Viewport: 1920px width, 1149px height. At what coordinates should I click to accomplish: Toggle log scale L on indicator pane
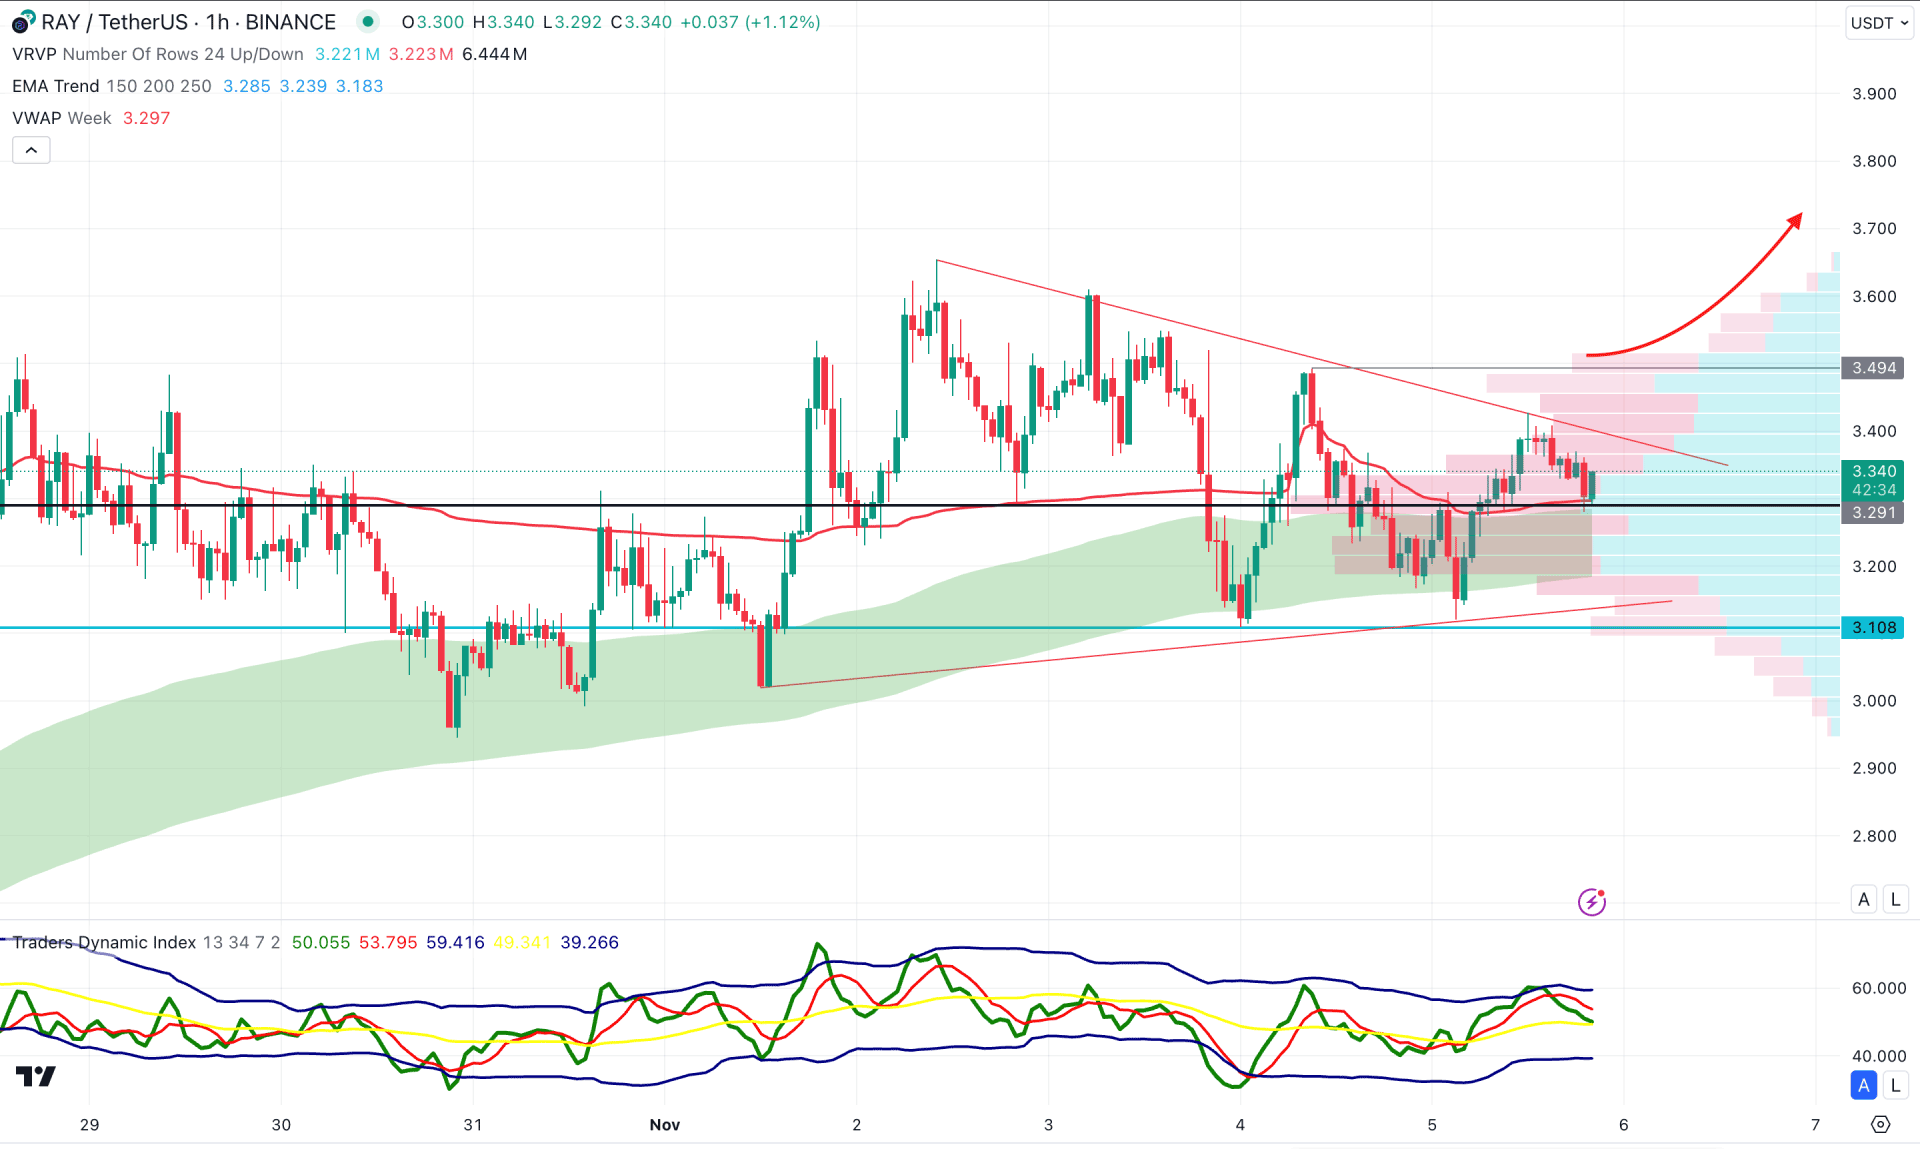pyautogui.click(x=1895, y=1085)
